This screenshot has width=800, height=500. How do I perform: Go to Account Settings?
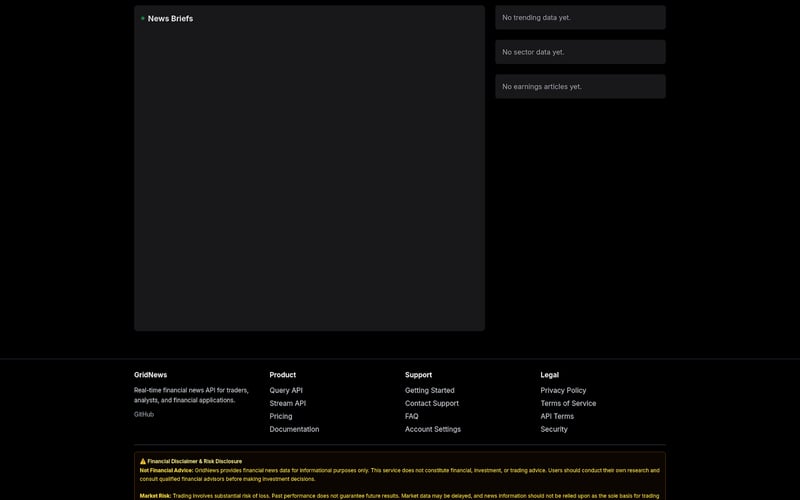click(x=433, y=429)
